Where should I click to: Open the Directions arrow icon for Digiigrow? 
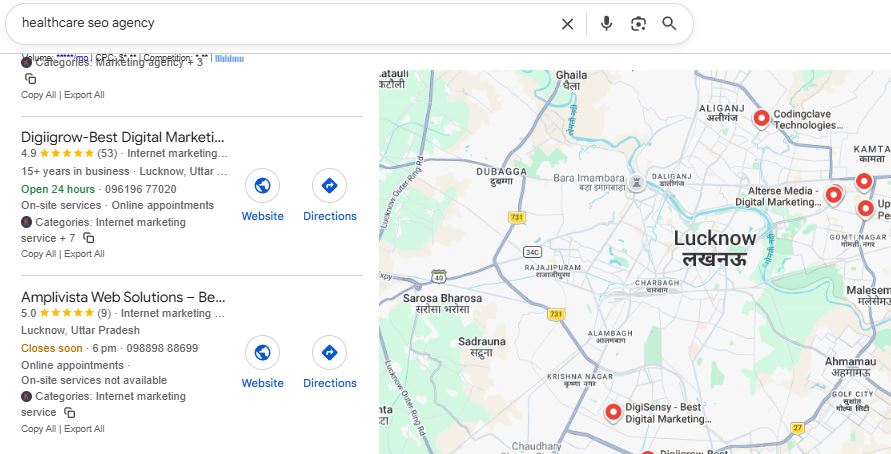[x=330, y=185]
